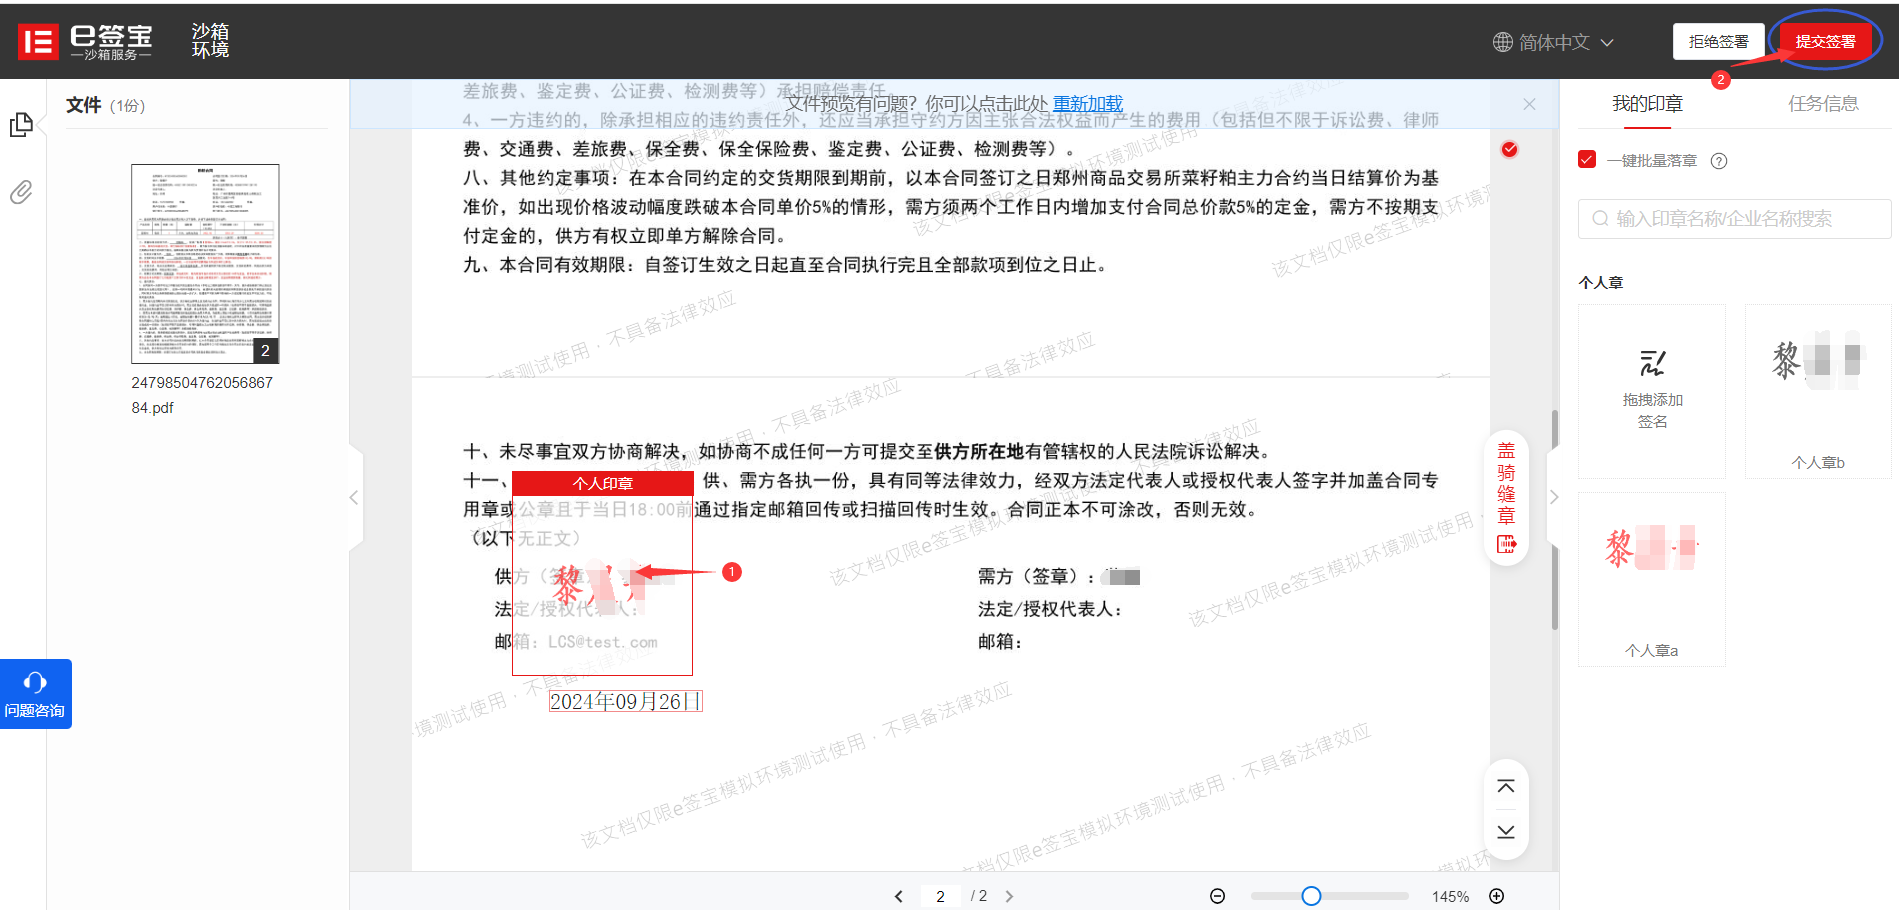The image size is (1899, 910).
Task: Click 提交签署 button
Action: tap(1825, 42)
